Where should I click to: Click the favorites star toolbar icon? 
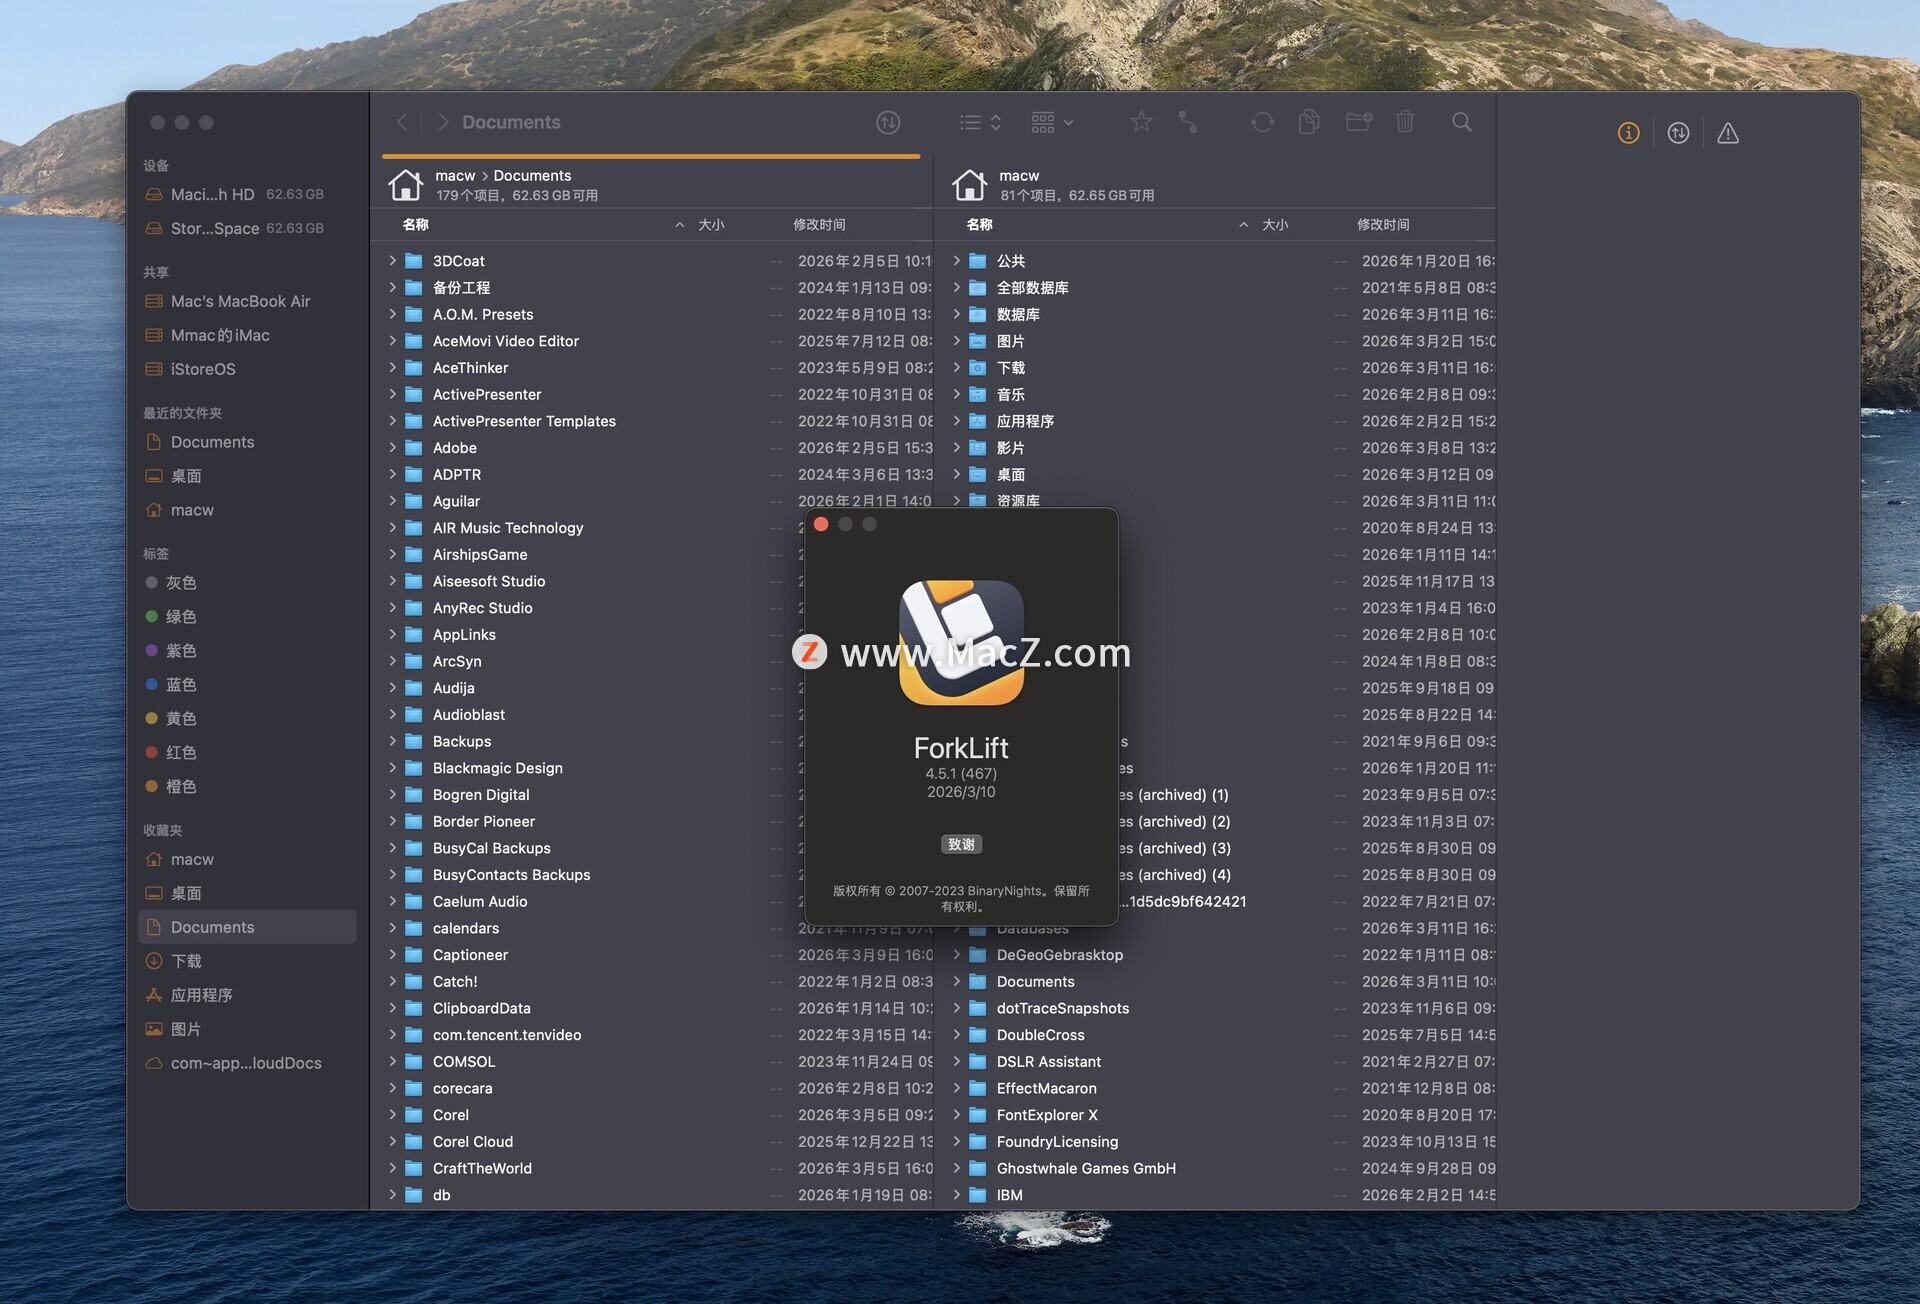[x=1141, y=122]
